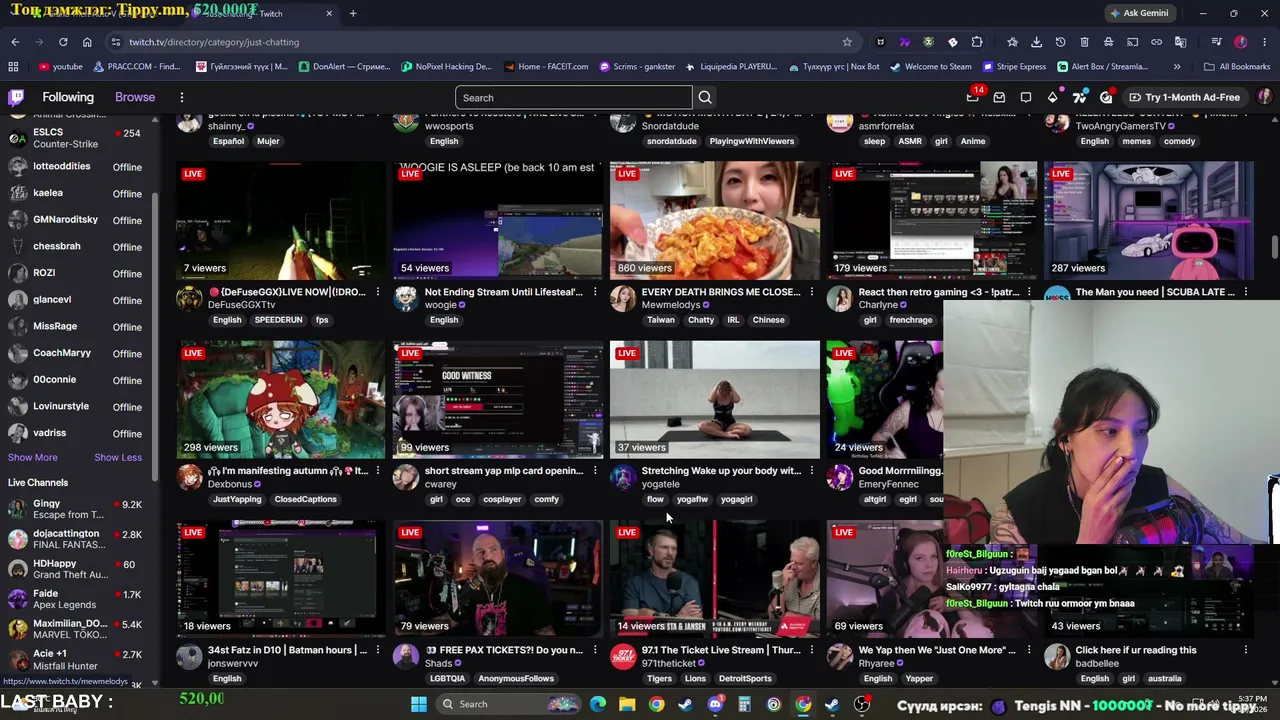This screenshot has height=720, width=1280.
Task: Click the trash can toolbar extension
Action: 1084,42
